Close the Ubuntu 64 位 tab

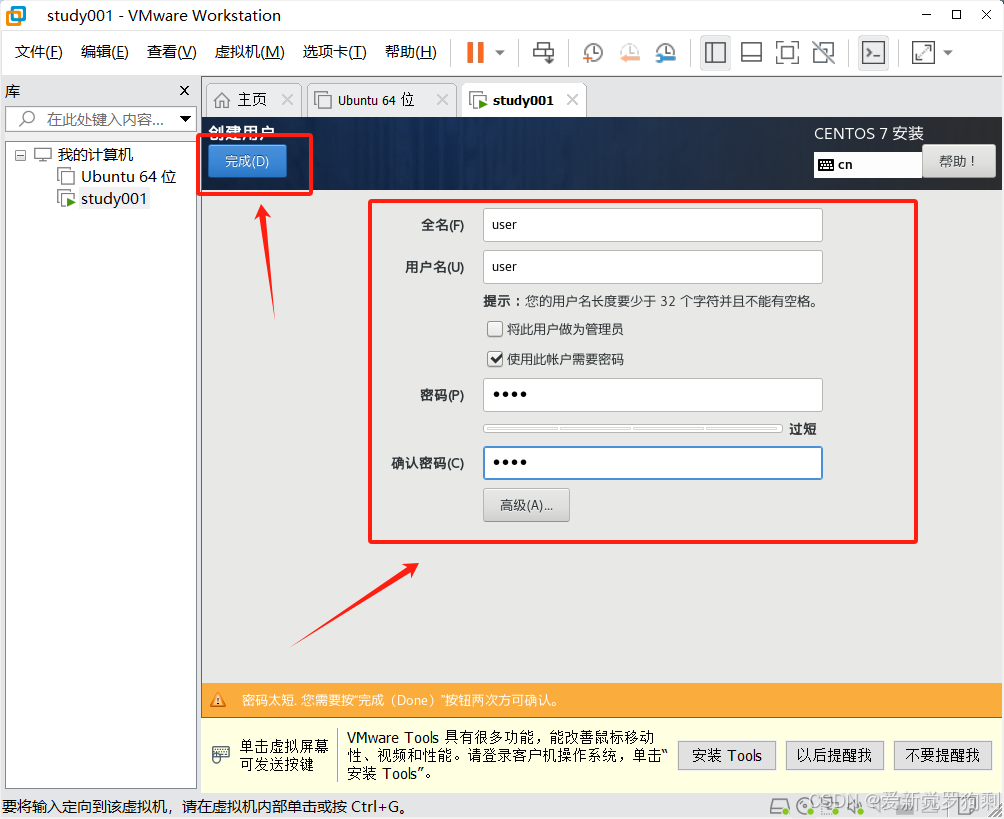click(442, 100)
